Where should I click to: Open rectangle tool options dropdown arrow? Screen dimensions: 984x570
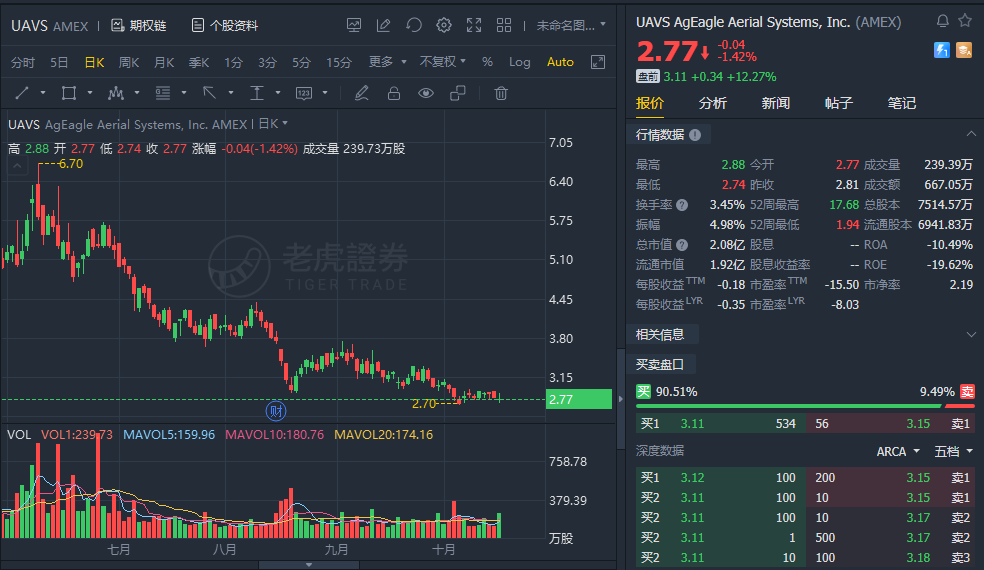[90, 93]
